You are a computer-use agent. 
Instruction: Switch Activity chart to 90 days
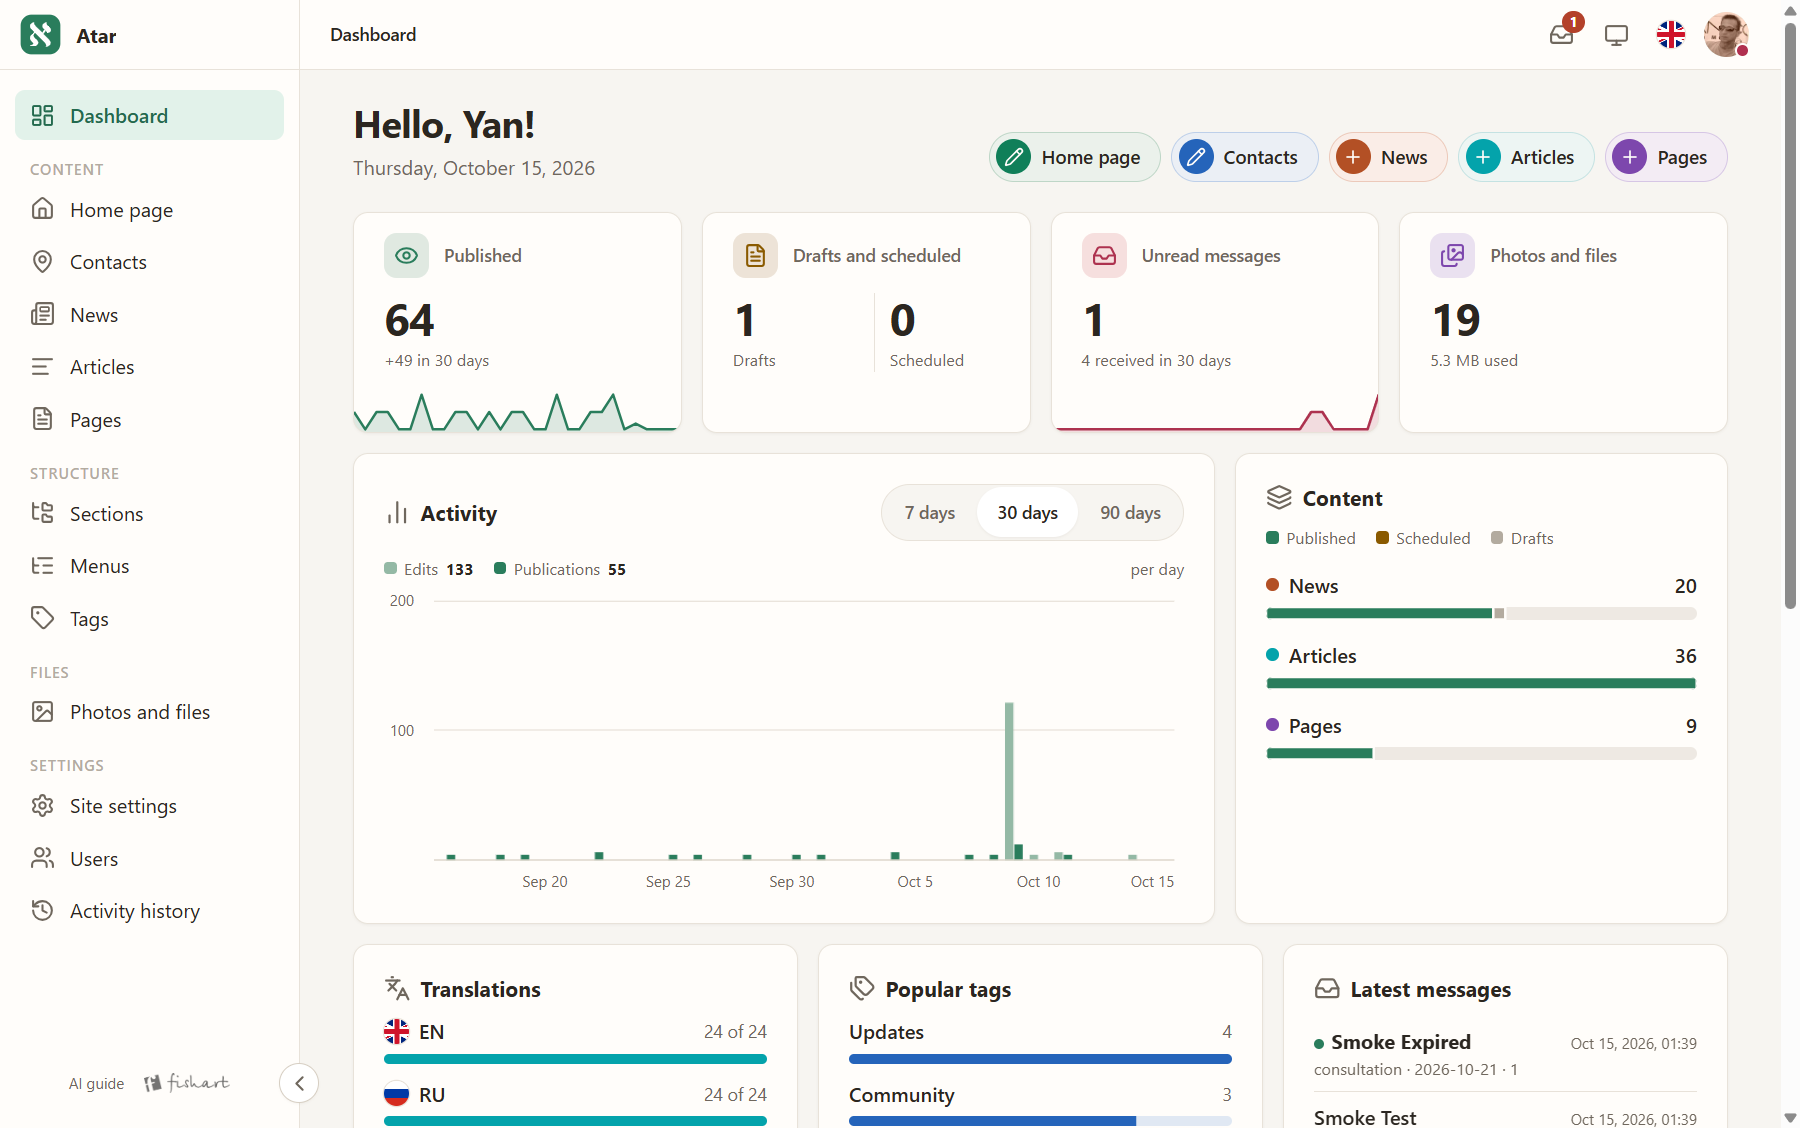click(1130, 513)
